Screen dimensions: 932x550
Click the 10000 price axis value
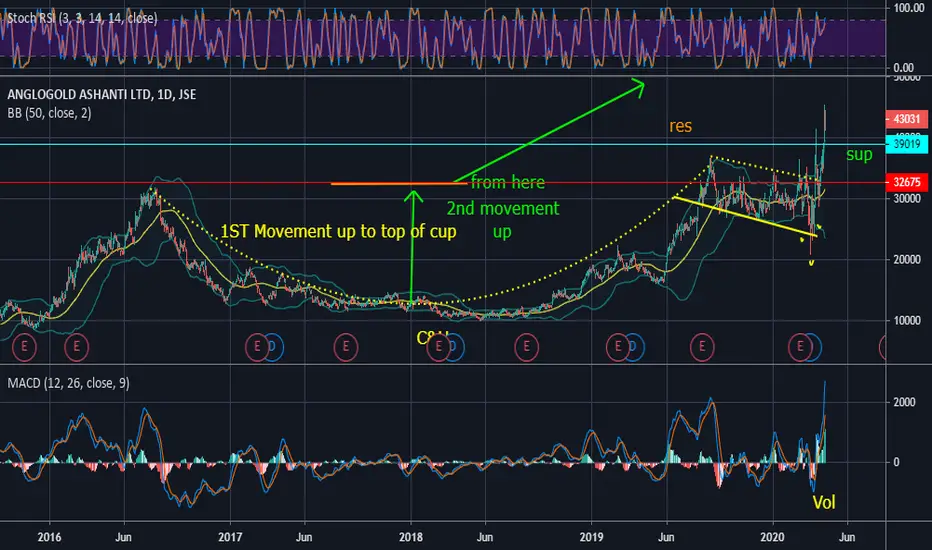pyautogui.click(x=906, y=320)
